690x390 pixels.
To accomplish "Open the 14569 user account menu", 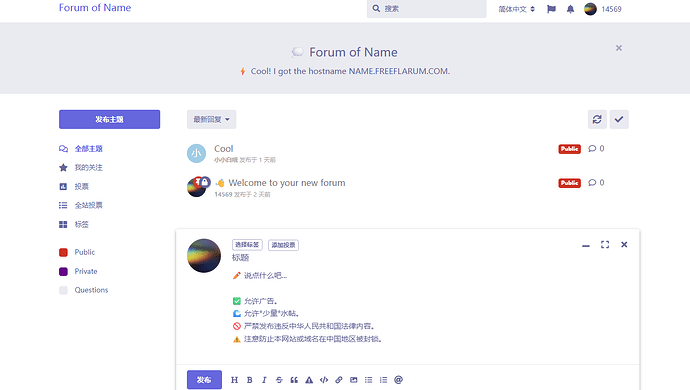I will 602,9.
